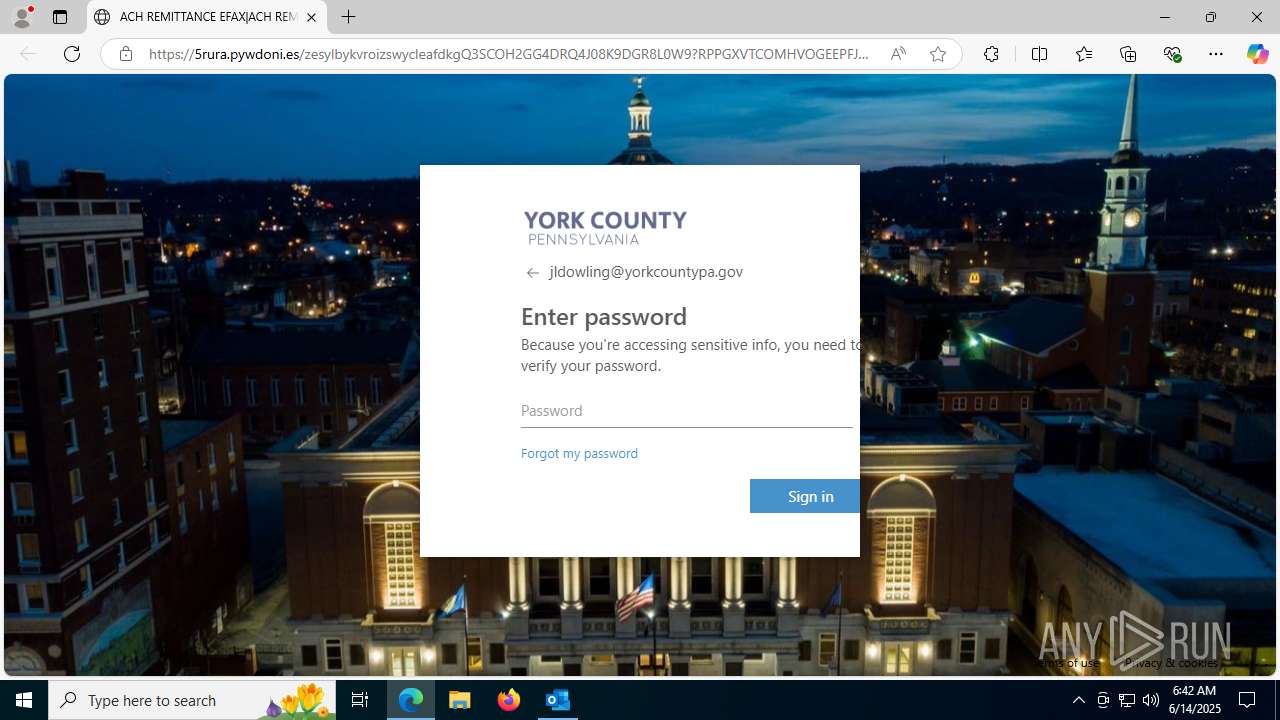
Task: Click the jldowling@yorkcountypa.gov account text
Action: (x=646, y=272)
